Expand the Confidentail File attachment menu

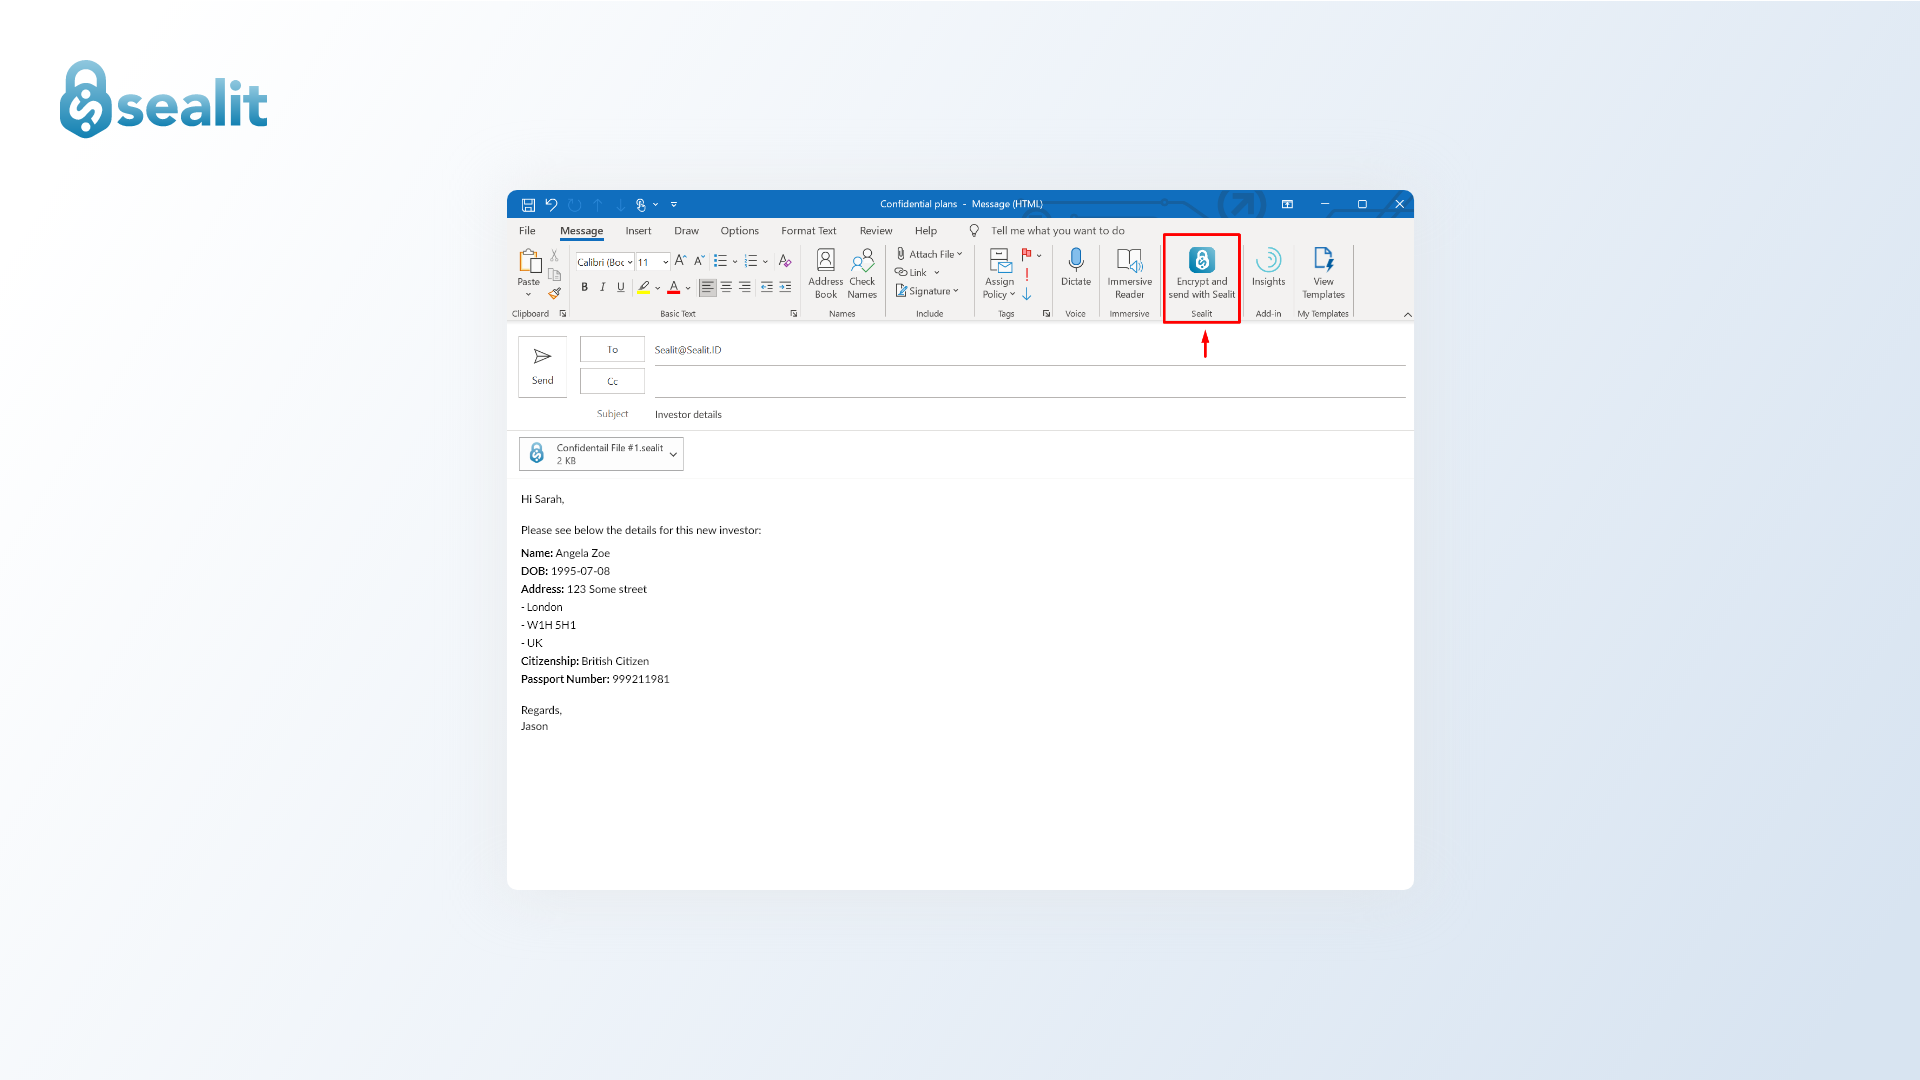tap(674, 454)
